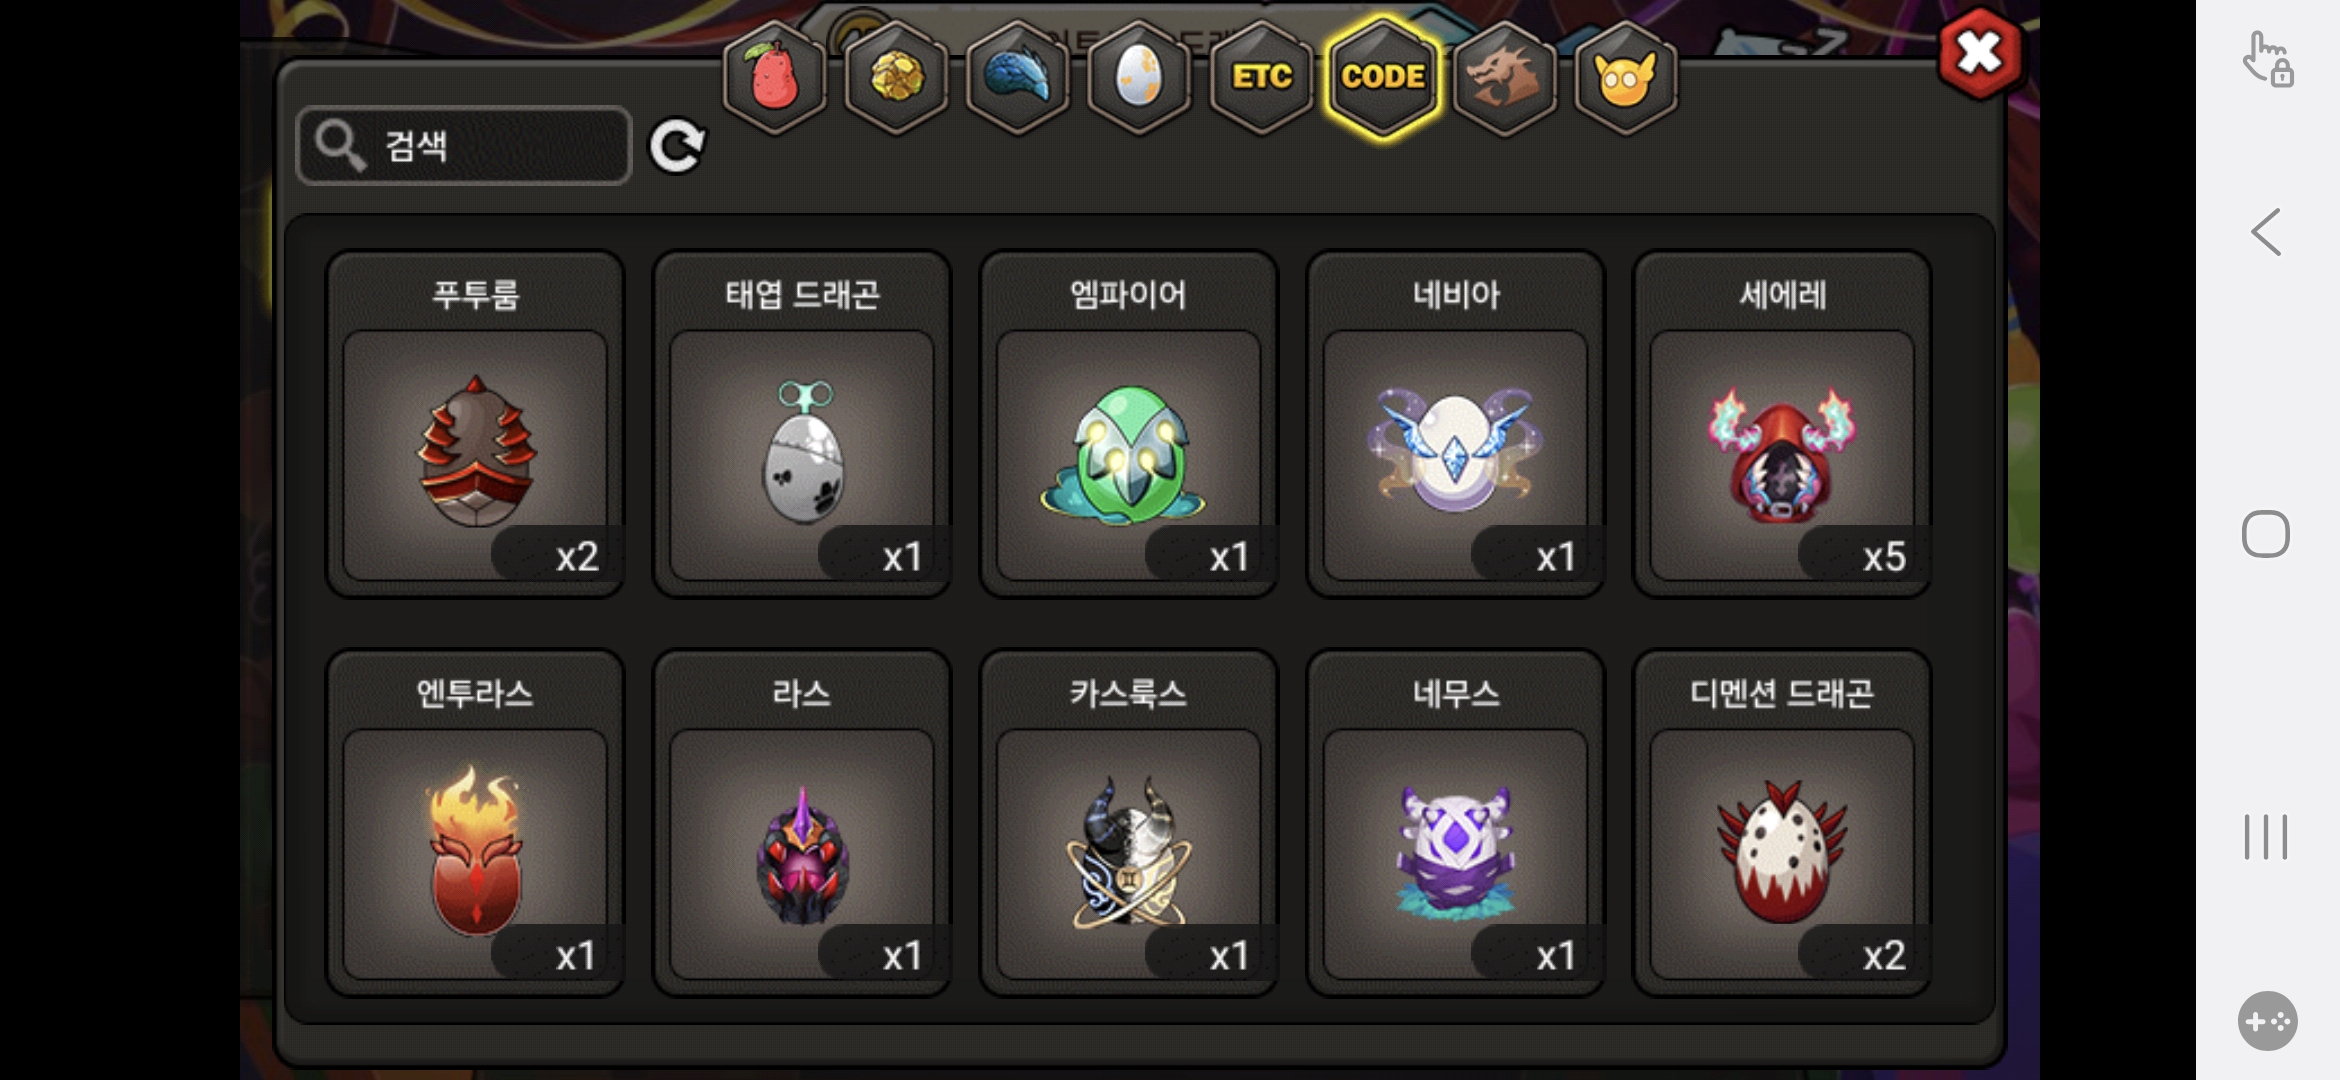Open the fruit food category tab
Screen dimensions: 2340x1080
click(774, 78)
